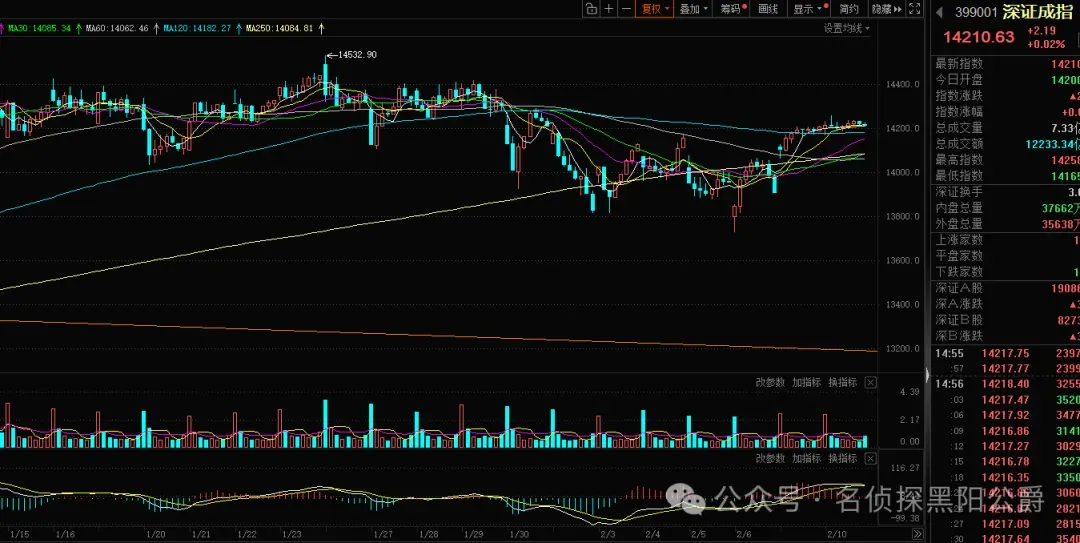Click the 最低指数 row
This screenshot has width=1080, height=543.
pyautogui.click(x=1006, y=176)
